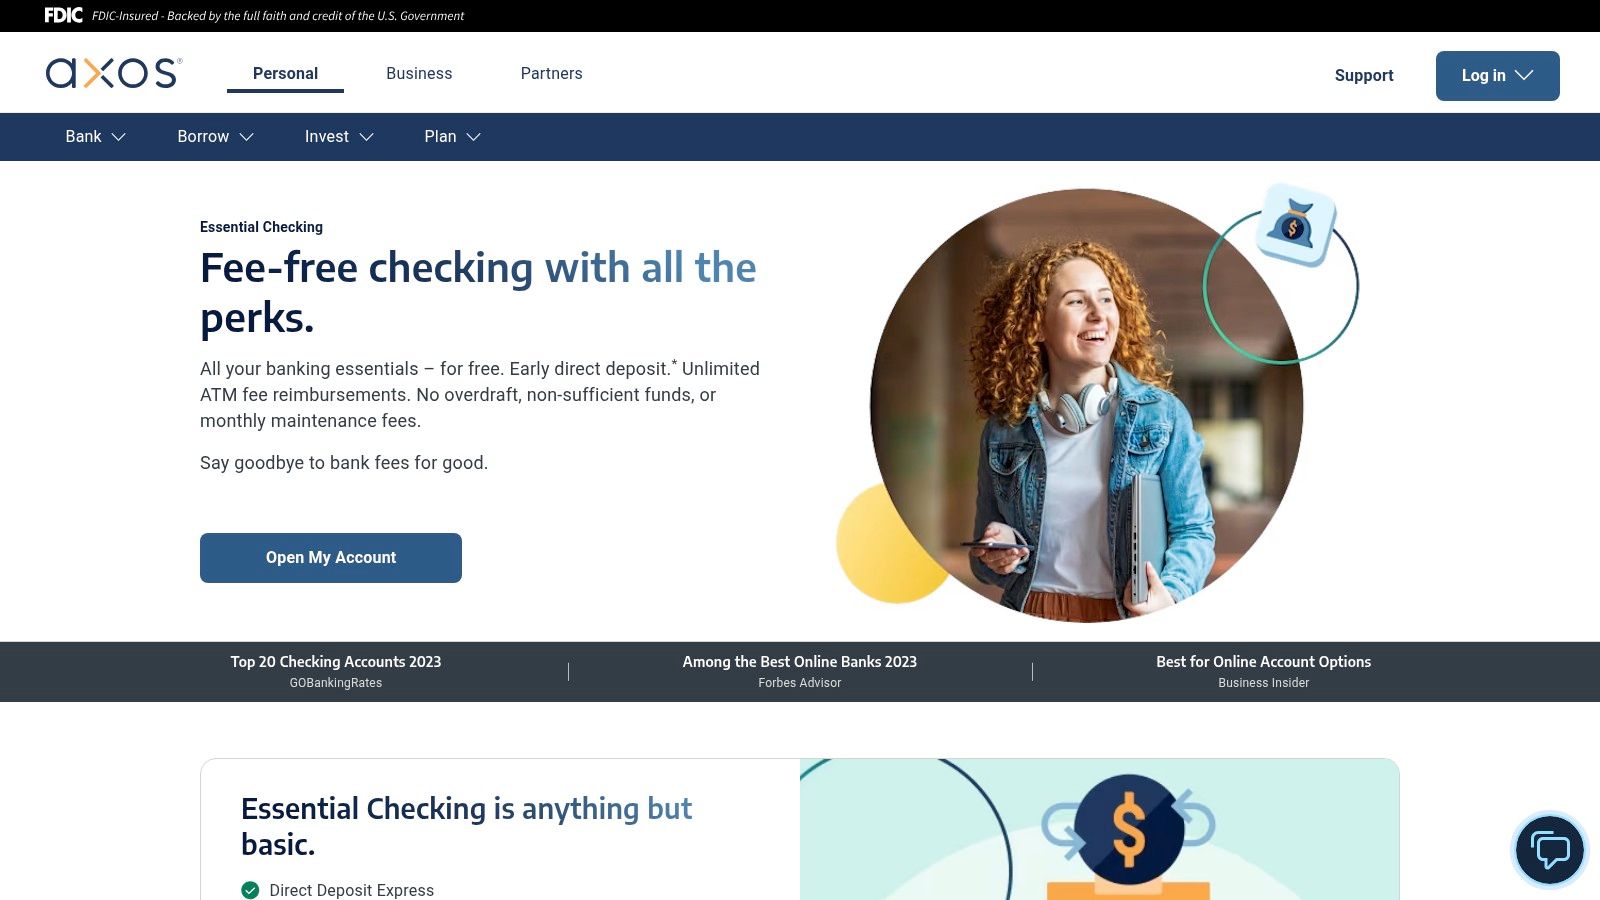Click the chevron inside the Log in button
Viewport: 1600px width, 900px height.
[x=1524, y=75]
